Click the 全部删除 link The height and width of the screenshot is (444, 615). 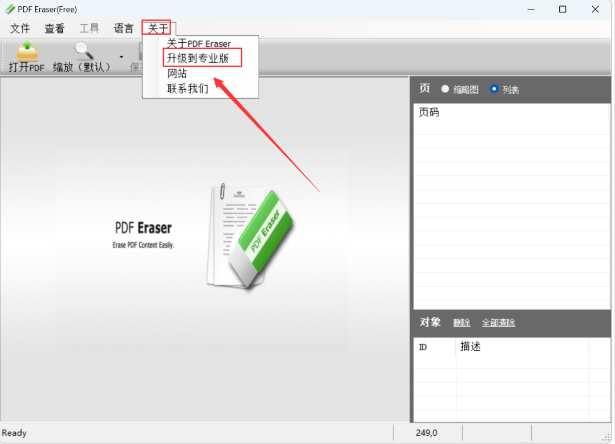[498, 323]
